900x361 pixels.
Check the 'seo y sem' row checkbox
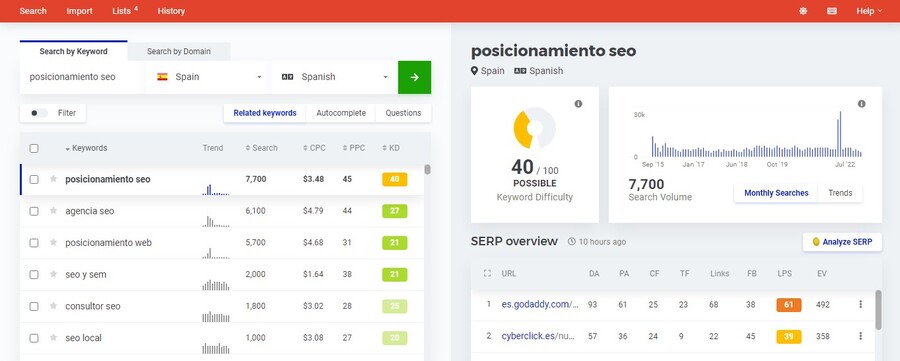coord(34,274)
